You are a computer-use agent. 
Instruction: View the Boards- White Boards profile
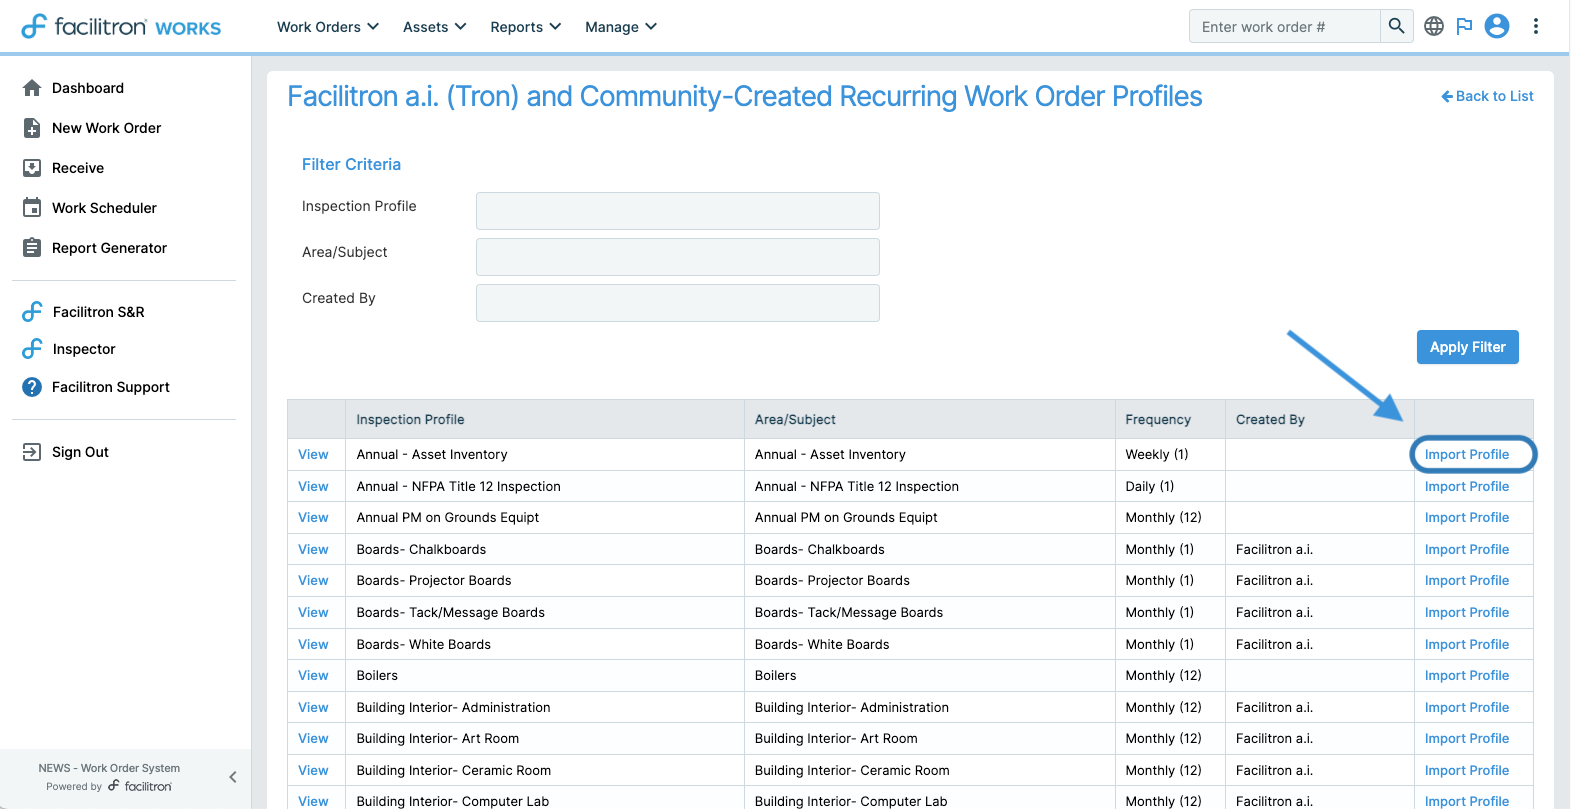pyautogui.click(x=313, y=644)
